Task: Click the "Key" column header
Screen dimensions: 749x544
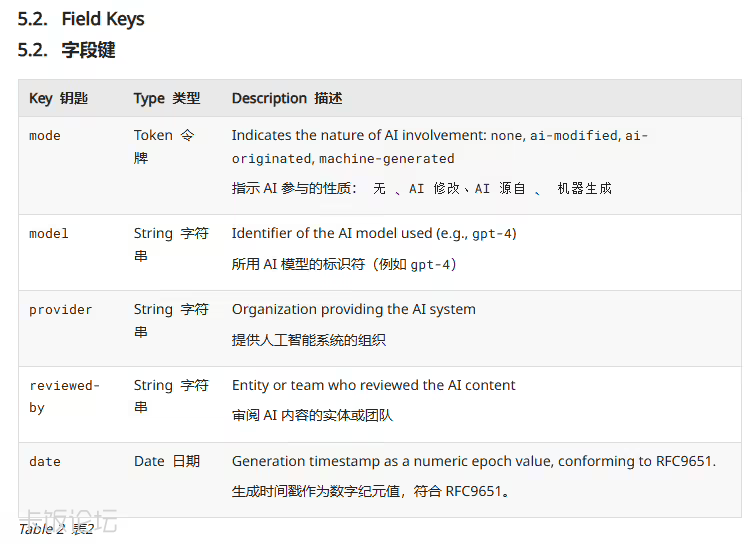Action: [x=41, y=98]
